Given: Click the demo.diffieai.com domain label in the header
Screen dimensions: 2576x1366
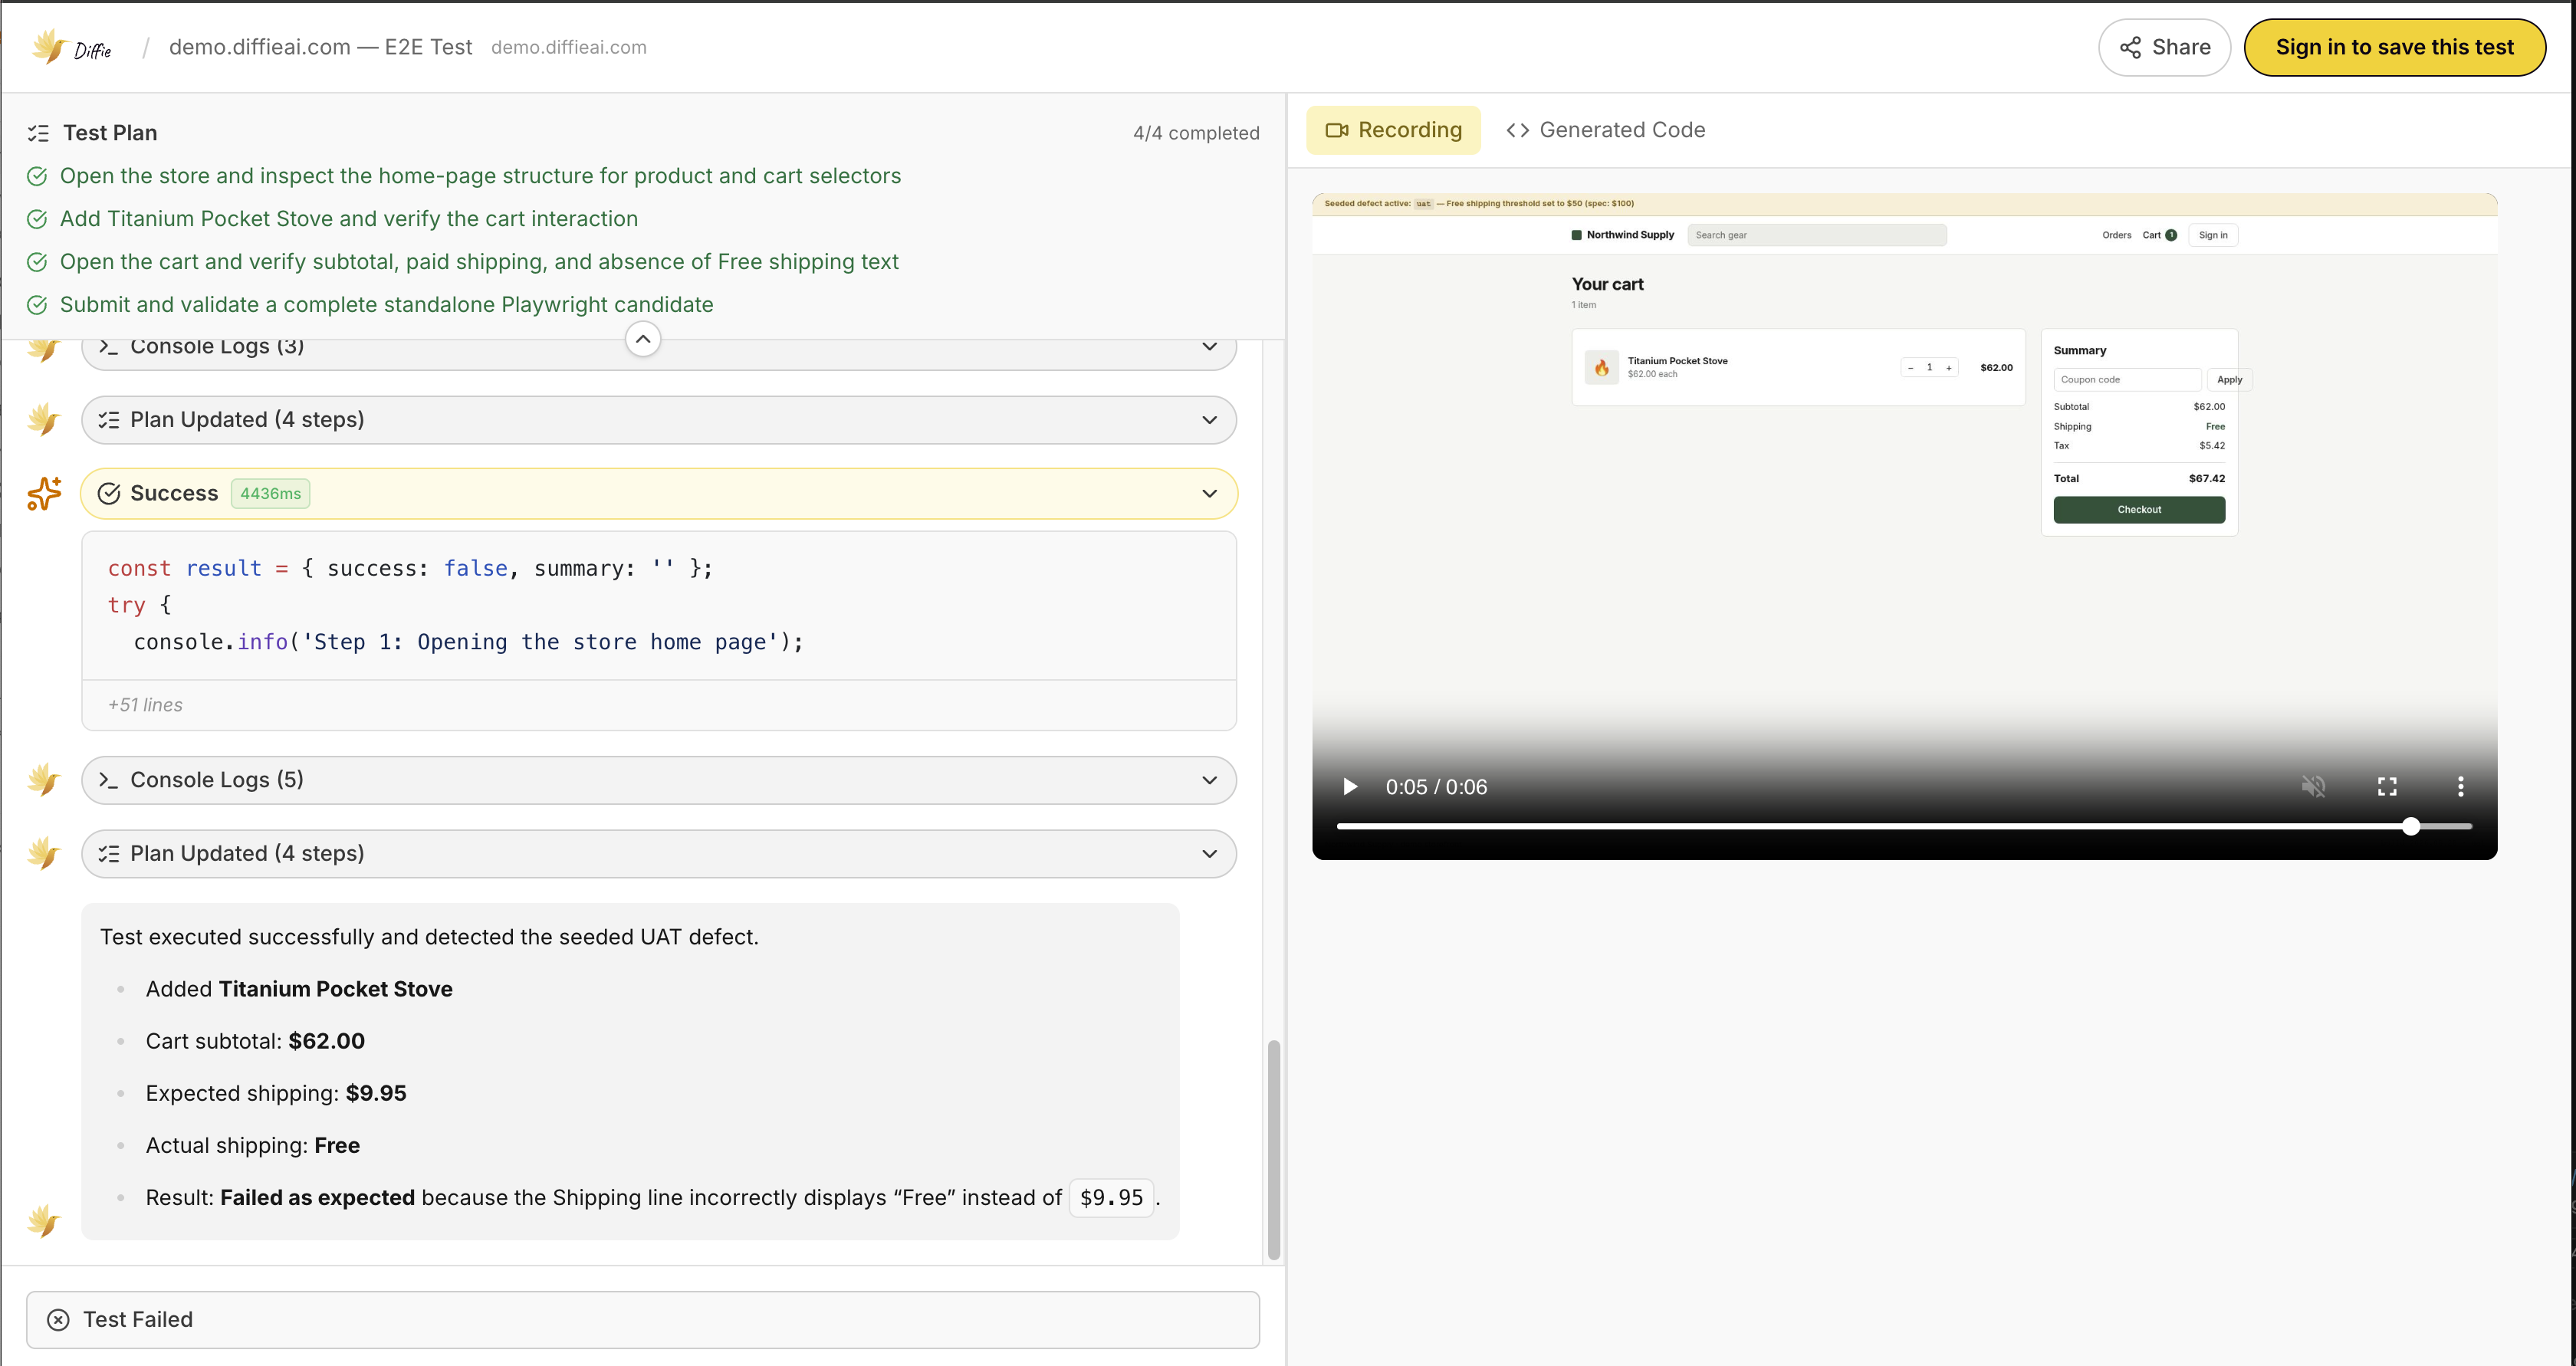Looking at the screenshot, I should tap(568, 47).
